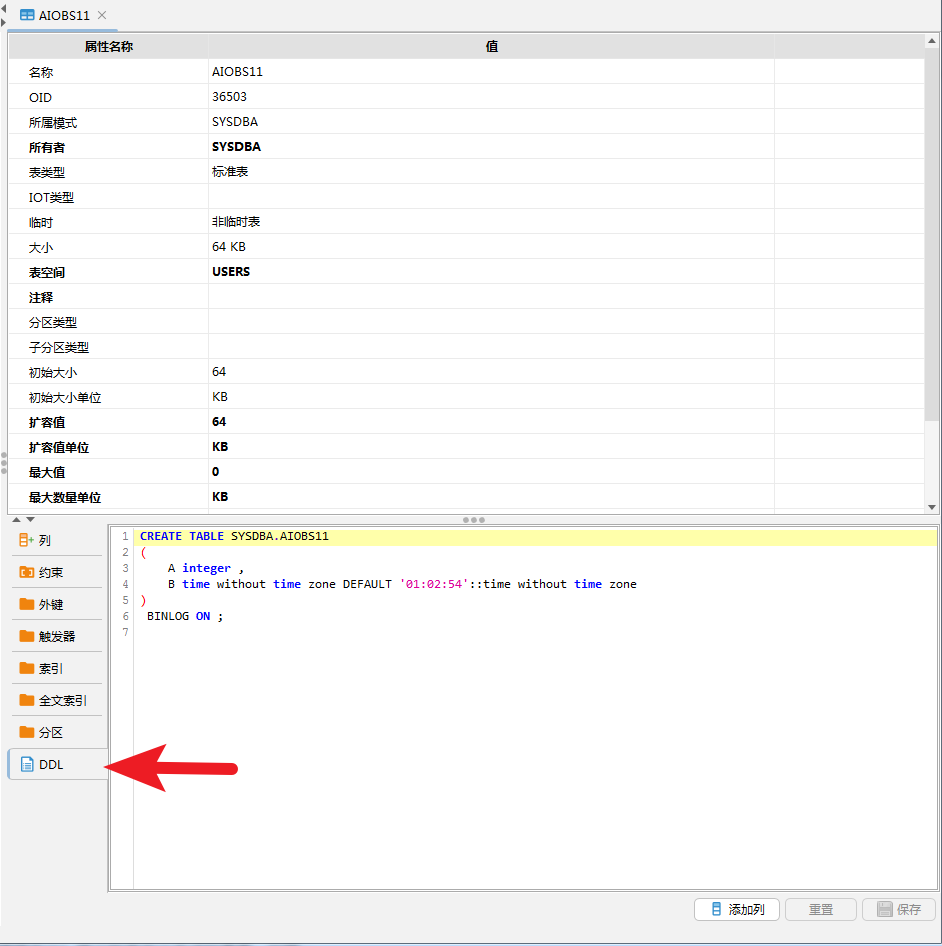Collapse the left panel with left arrow
The height and width of the screenshot is (946, 942).
pos(4,8)
